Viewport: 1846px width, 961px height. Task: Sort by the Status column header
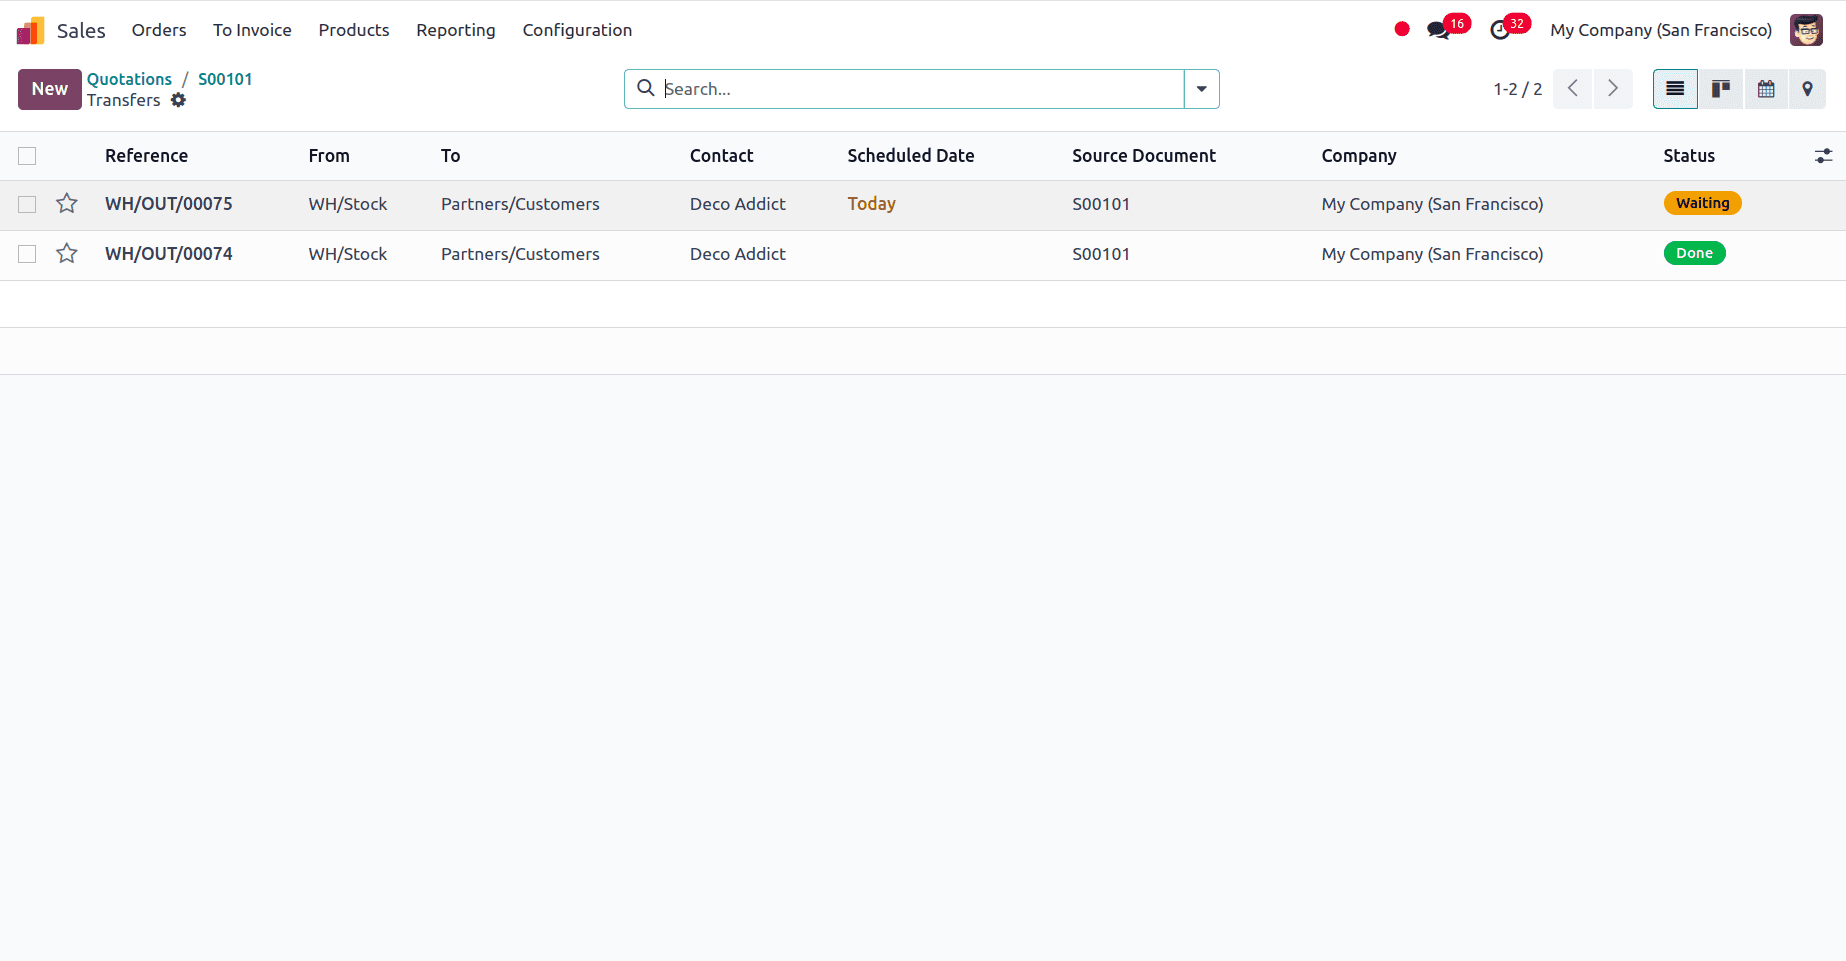1689,156
